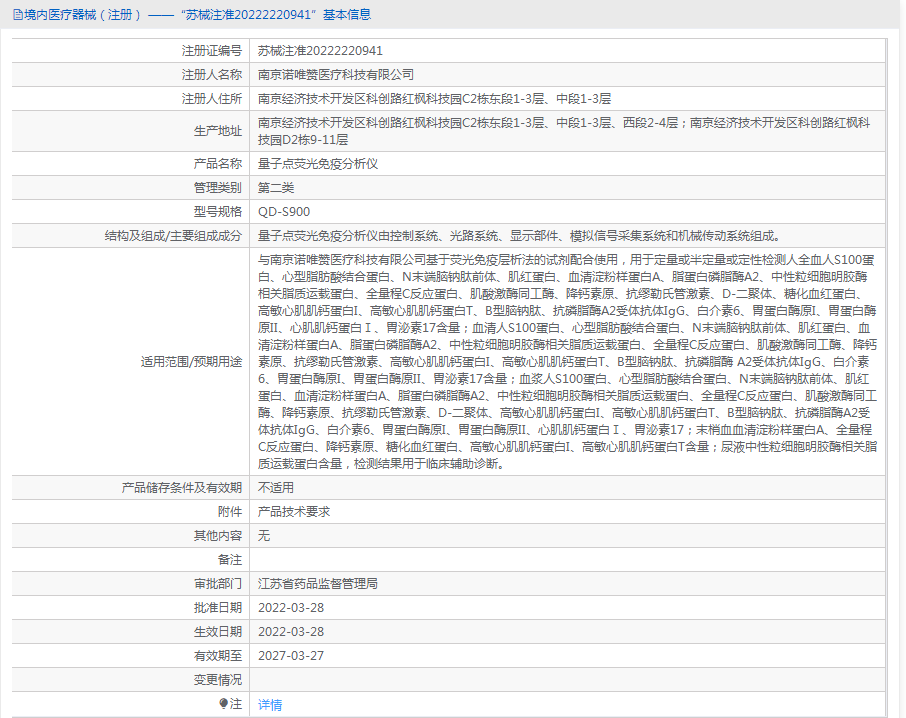This screenshot has height=718, width=906.
Task: Click the 生效日期 label
Action: [x=218, y=632]
